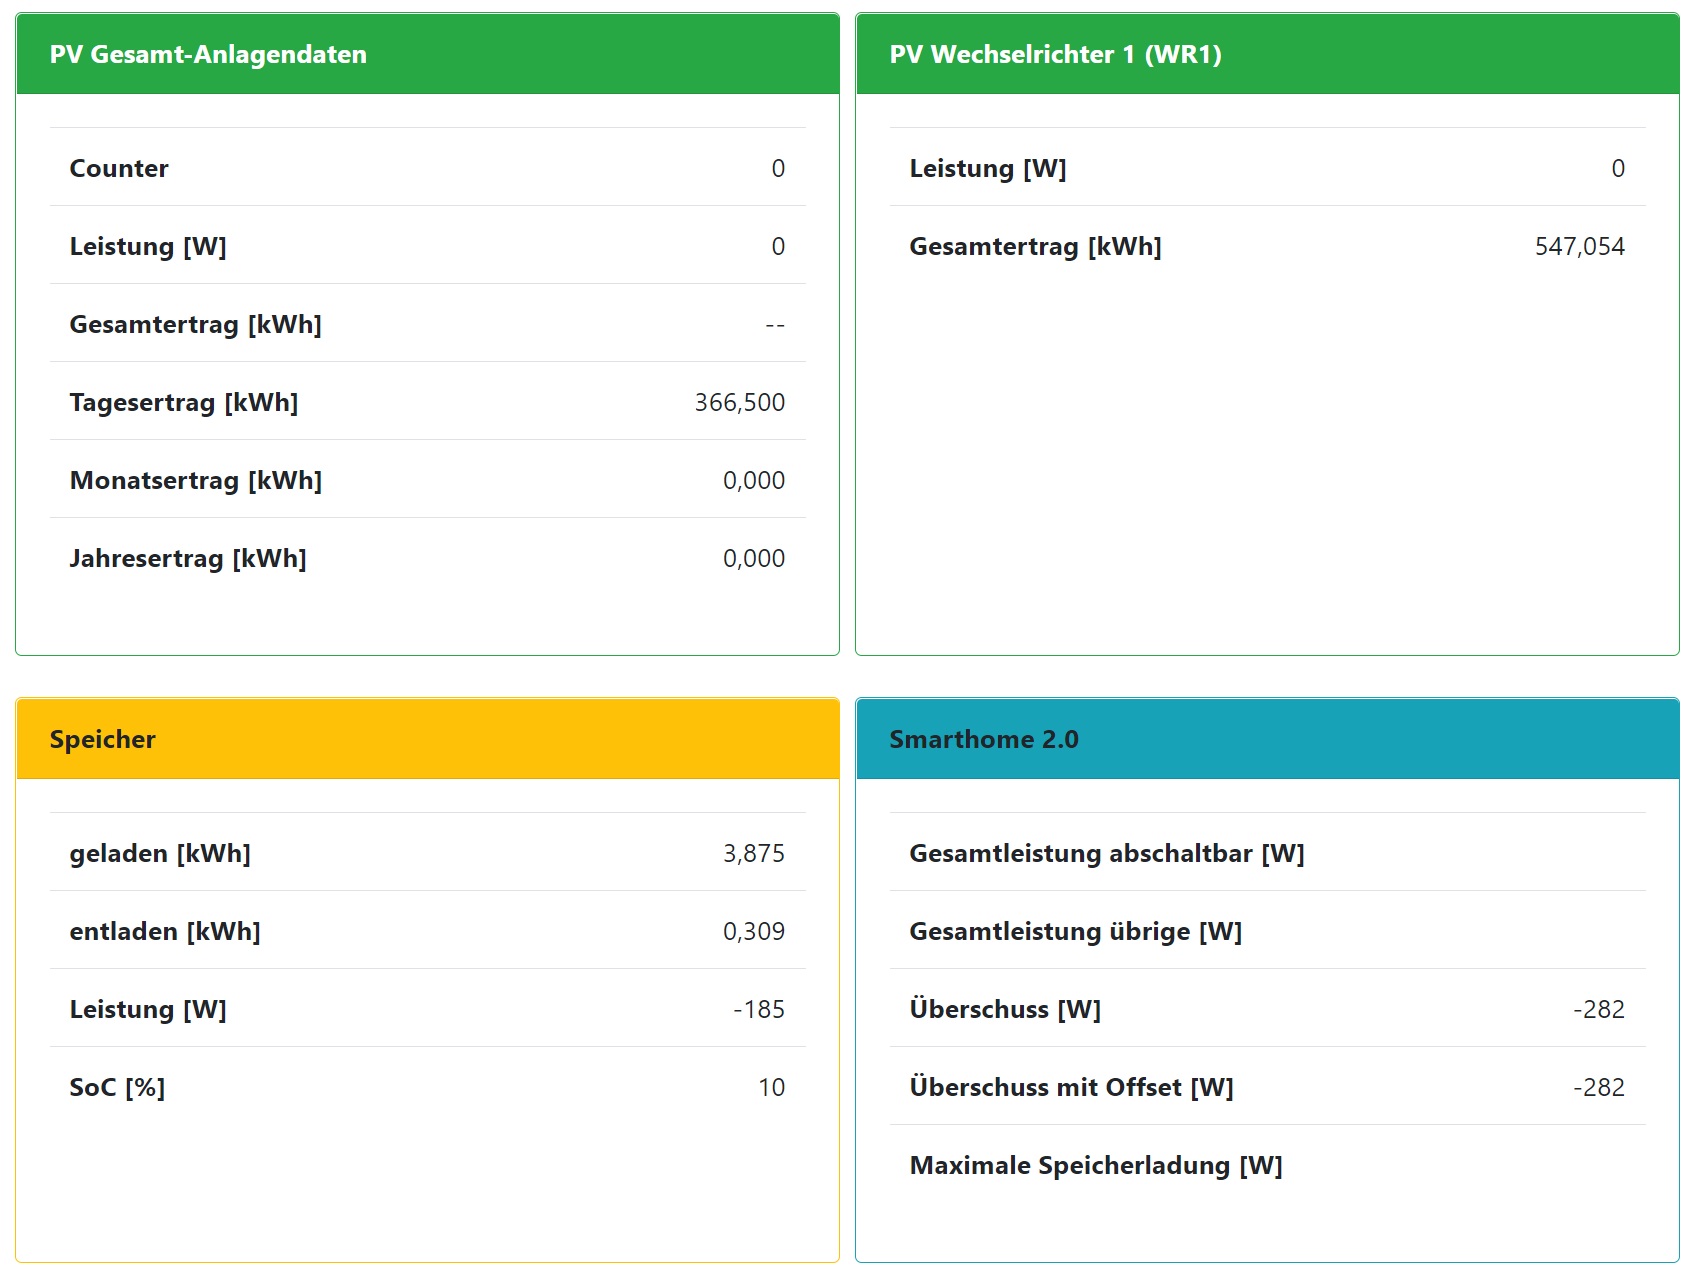Select the Jahresertrag [kWh] row label
The width and height of the screenshot is (1691, 1277).
[x=188, y=558]
